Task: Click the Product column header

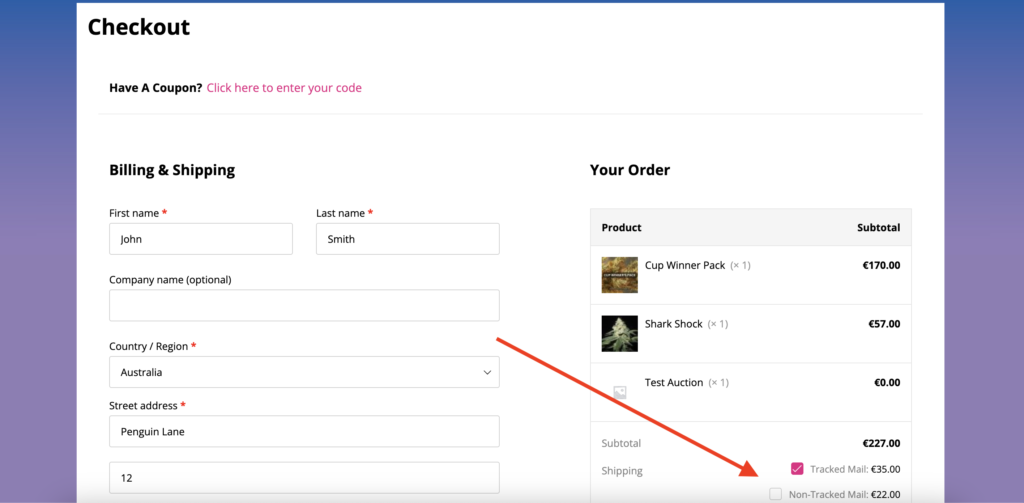Action: [621, 228]
